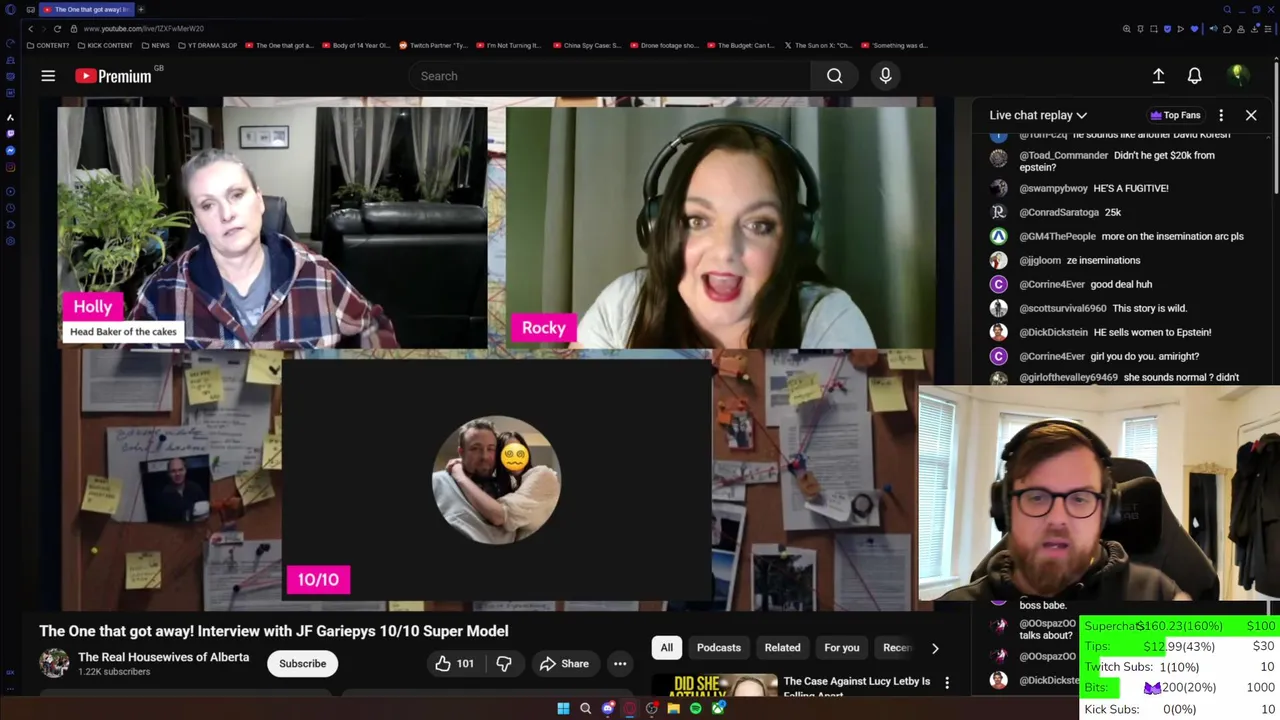This screenshot has width=1280, height=720.
Task: Open NEWS bookmarks folder
Action: point(155,45)
